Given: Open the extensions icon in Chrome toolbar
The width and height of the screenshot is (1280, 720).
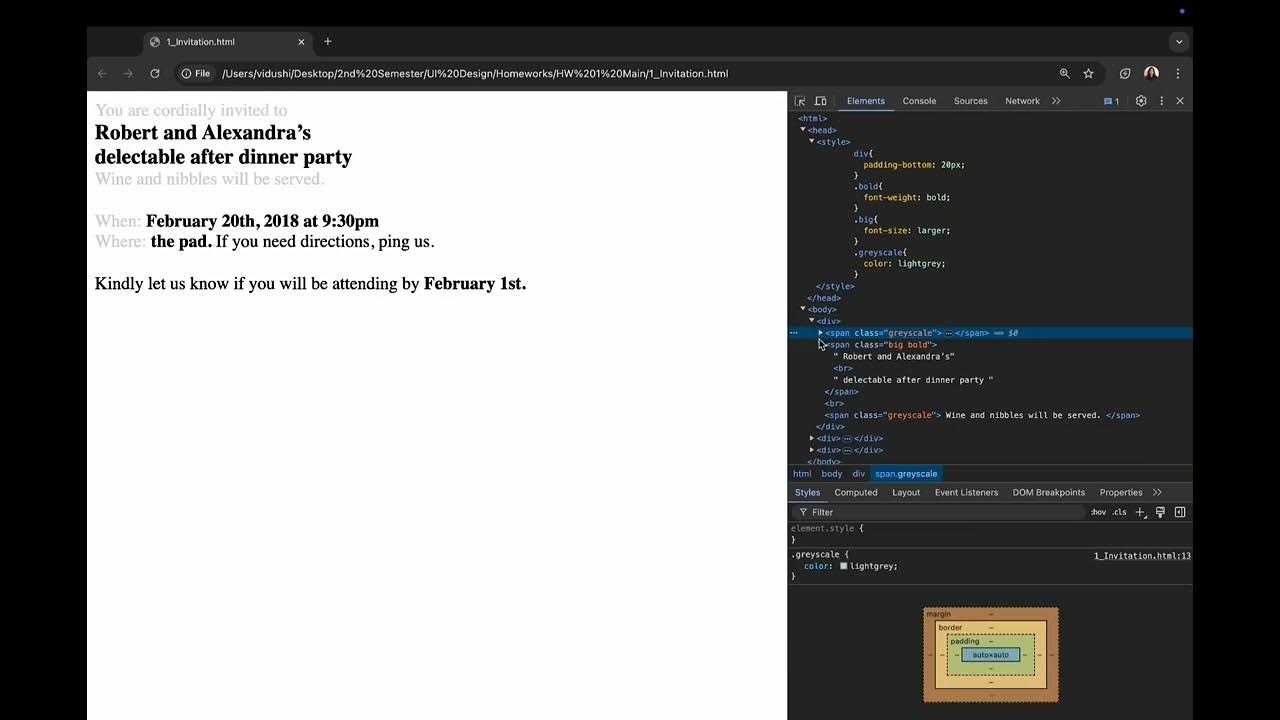Looking at the screenshot, I should pos(1125,73).
